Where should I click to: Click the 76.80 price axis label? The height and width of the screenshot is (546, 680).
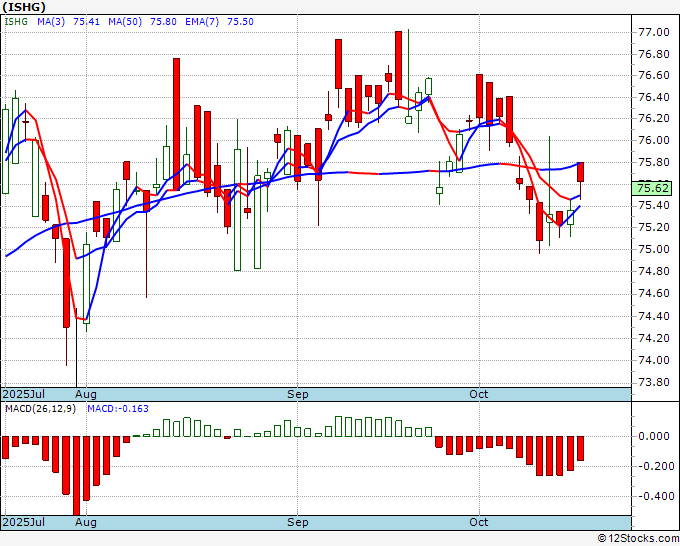pos(654,54)
